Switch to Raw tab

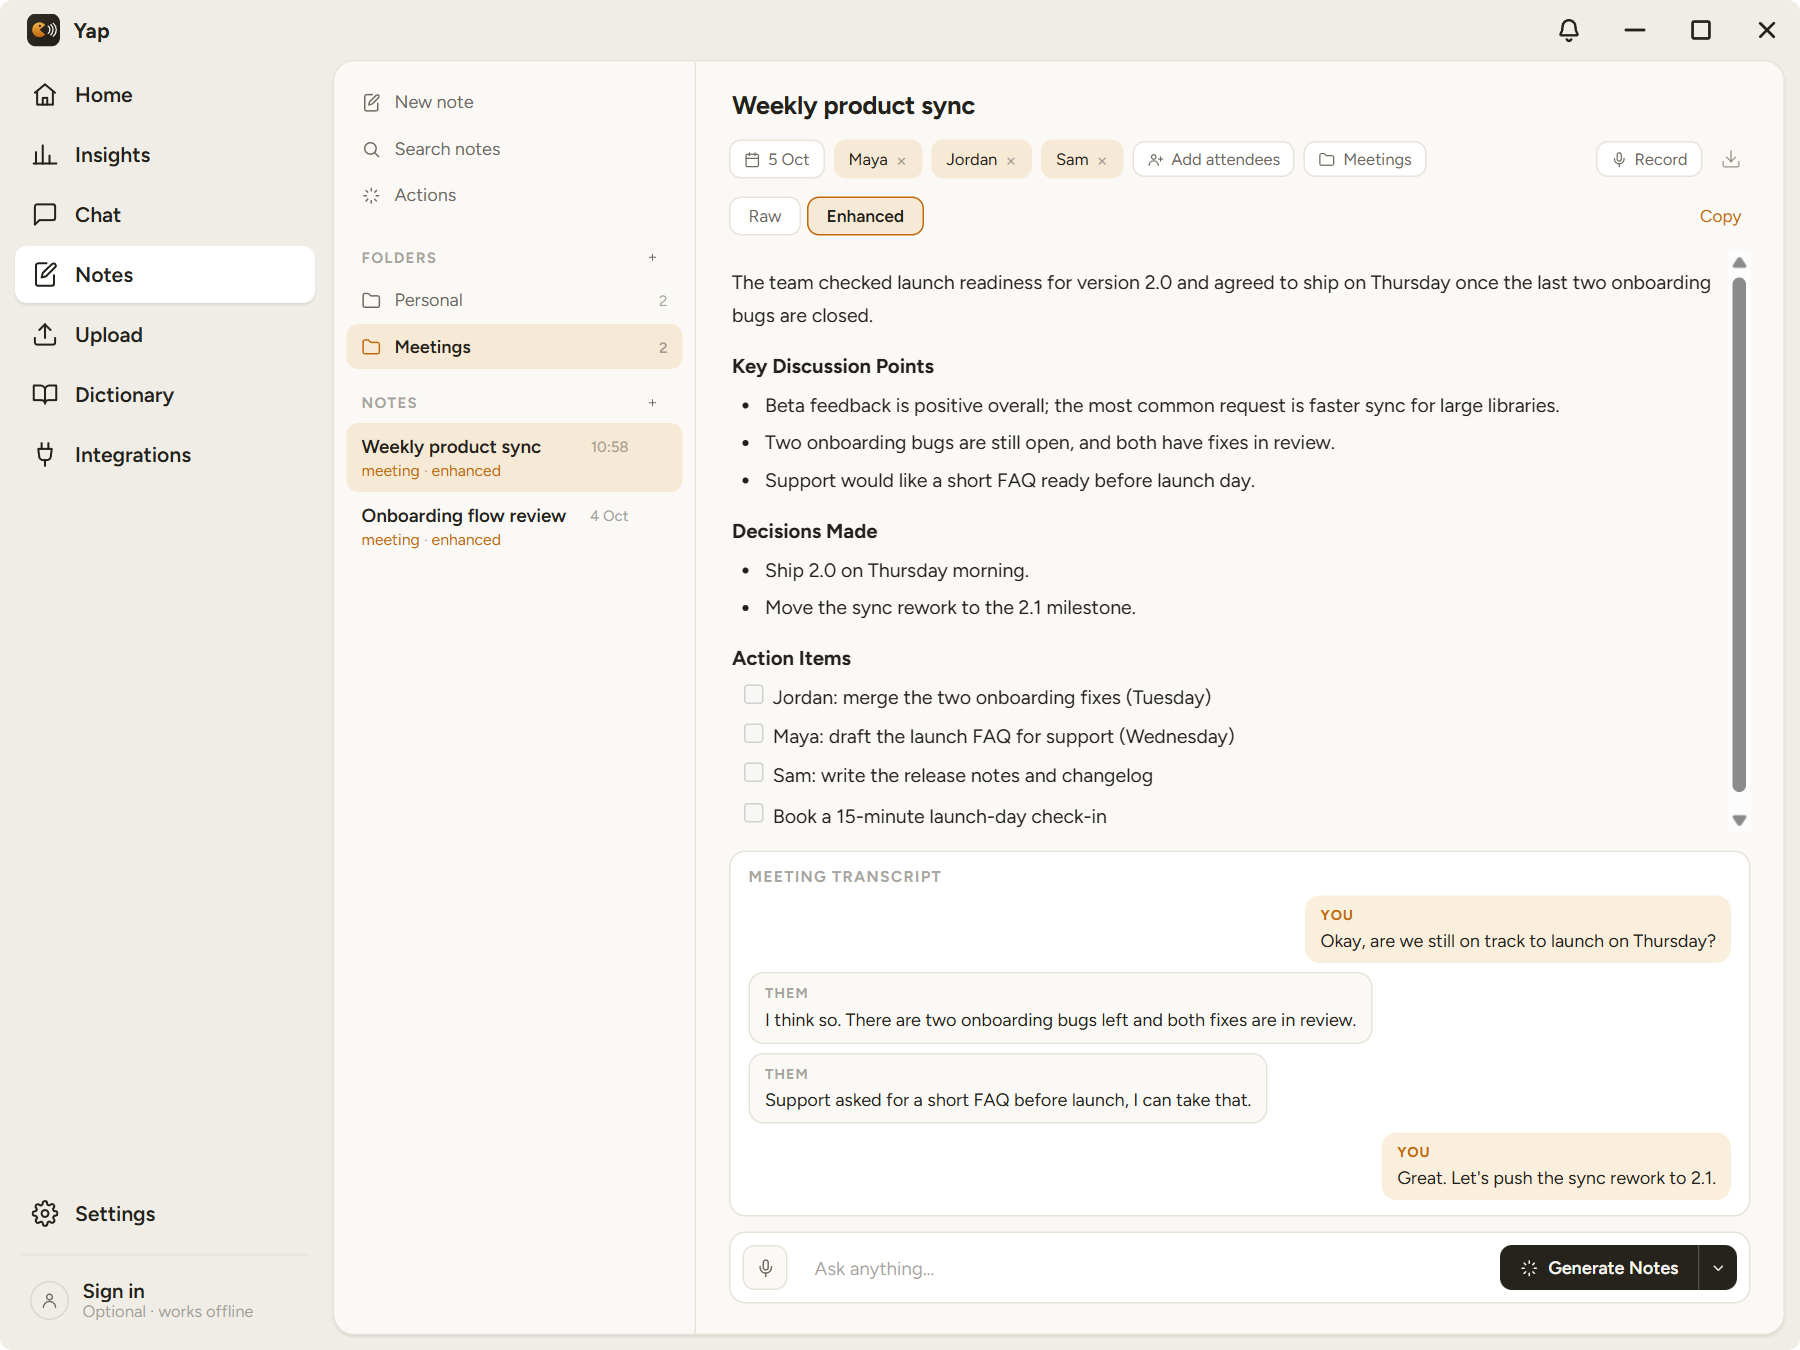pos(765,216)
